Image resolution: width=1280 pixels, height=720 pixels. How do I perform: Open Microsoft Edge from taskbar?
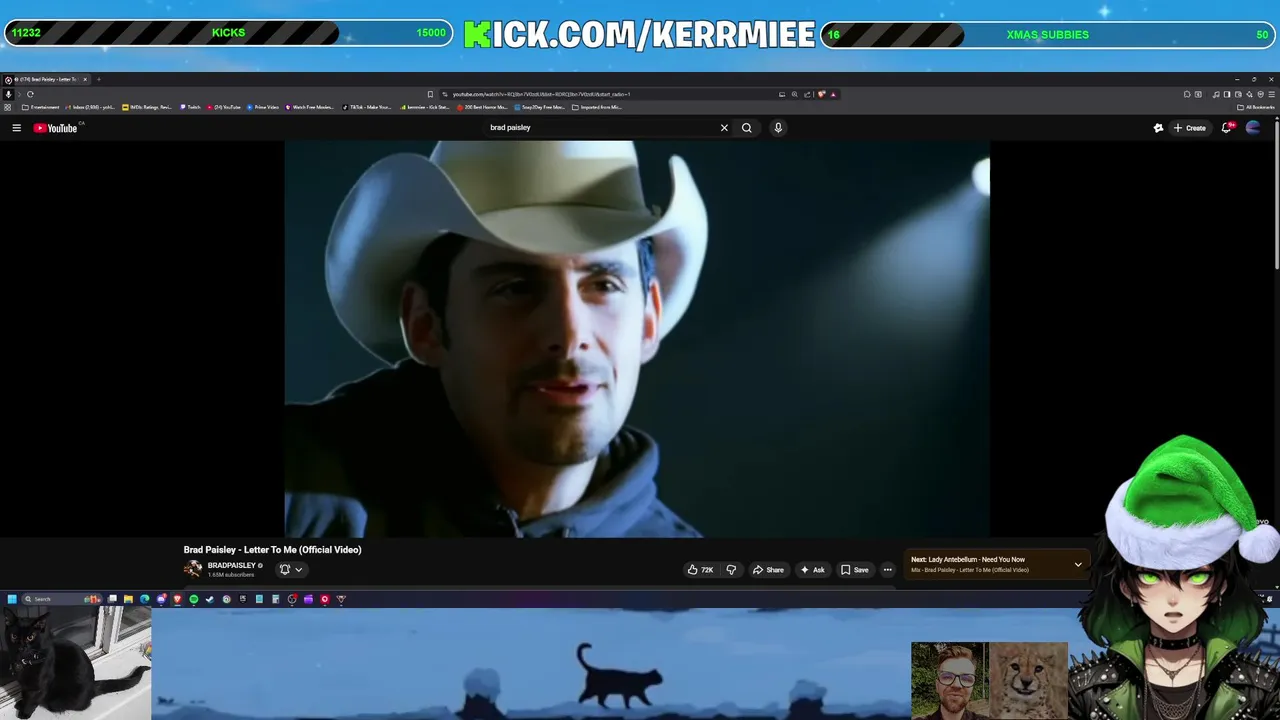145,599
